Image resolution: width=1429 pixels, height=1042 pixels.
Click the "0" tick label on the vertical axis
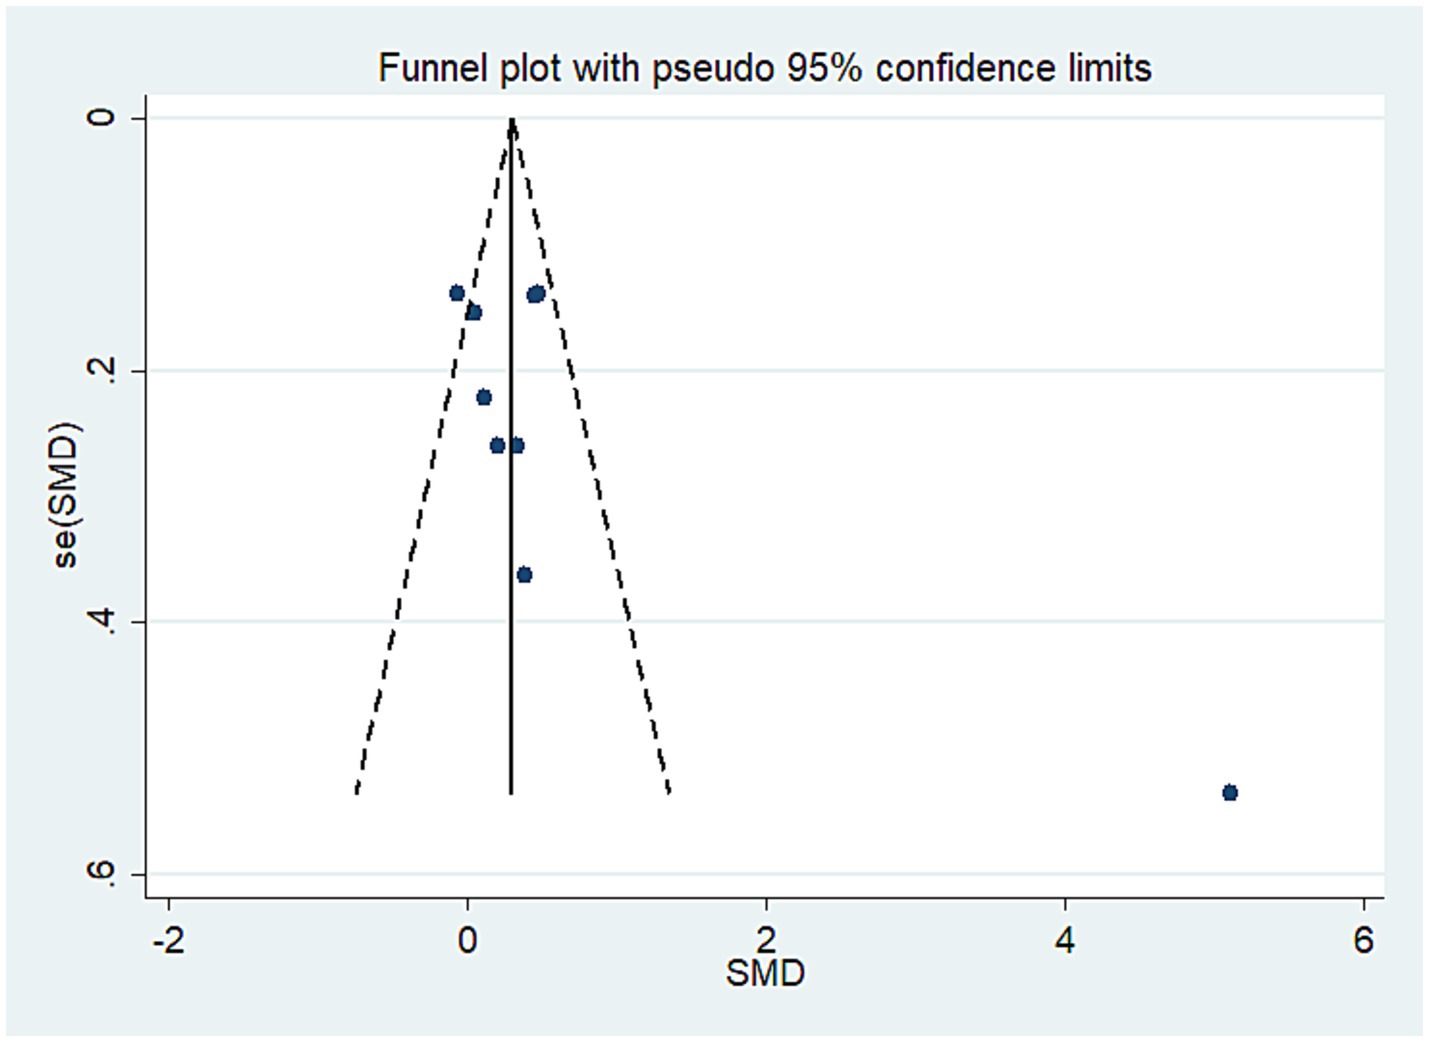pyautogui.click(x=100, y=119)
